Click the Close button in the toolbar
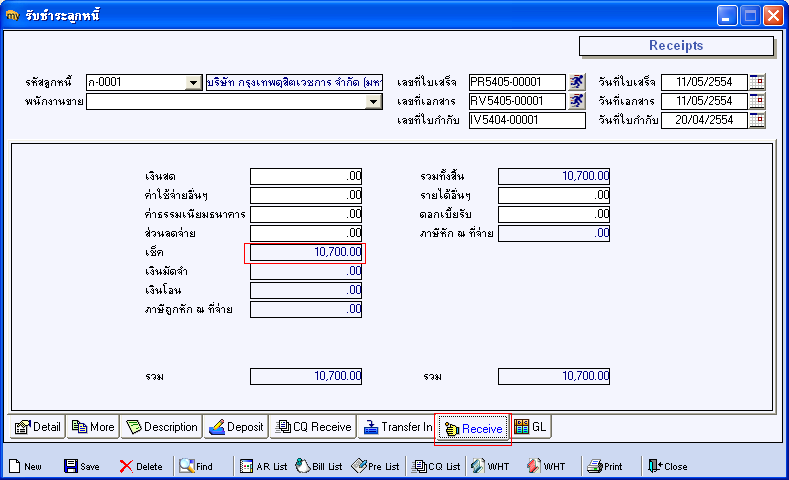This screenshot has width=789, height=480. coord(667,466)
